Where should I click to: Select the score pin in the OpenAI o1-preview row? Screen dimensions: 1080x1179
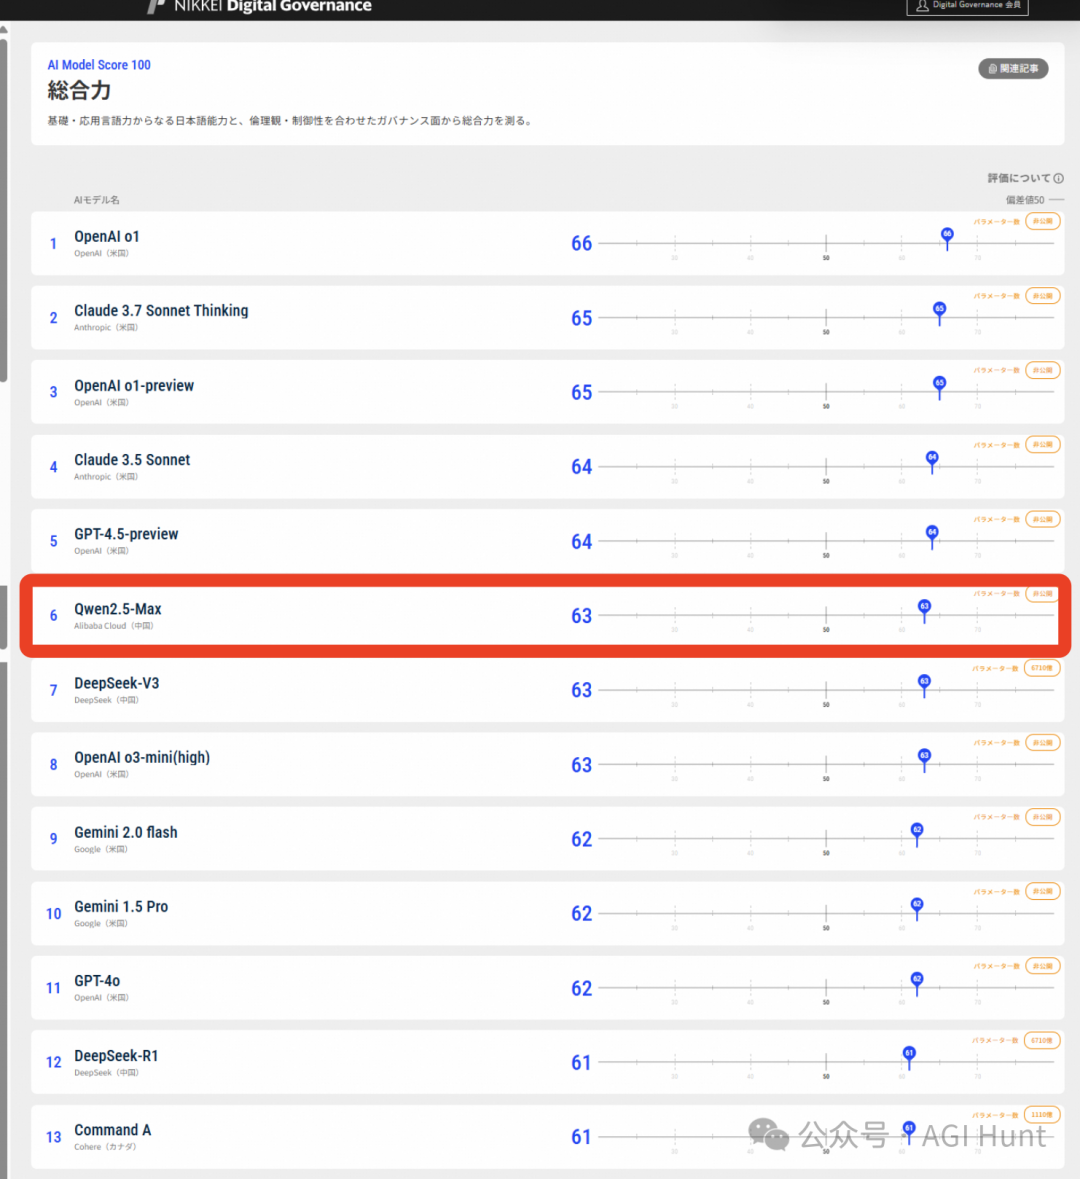pos(939,386)
